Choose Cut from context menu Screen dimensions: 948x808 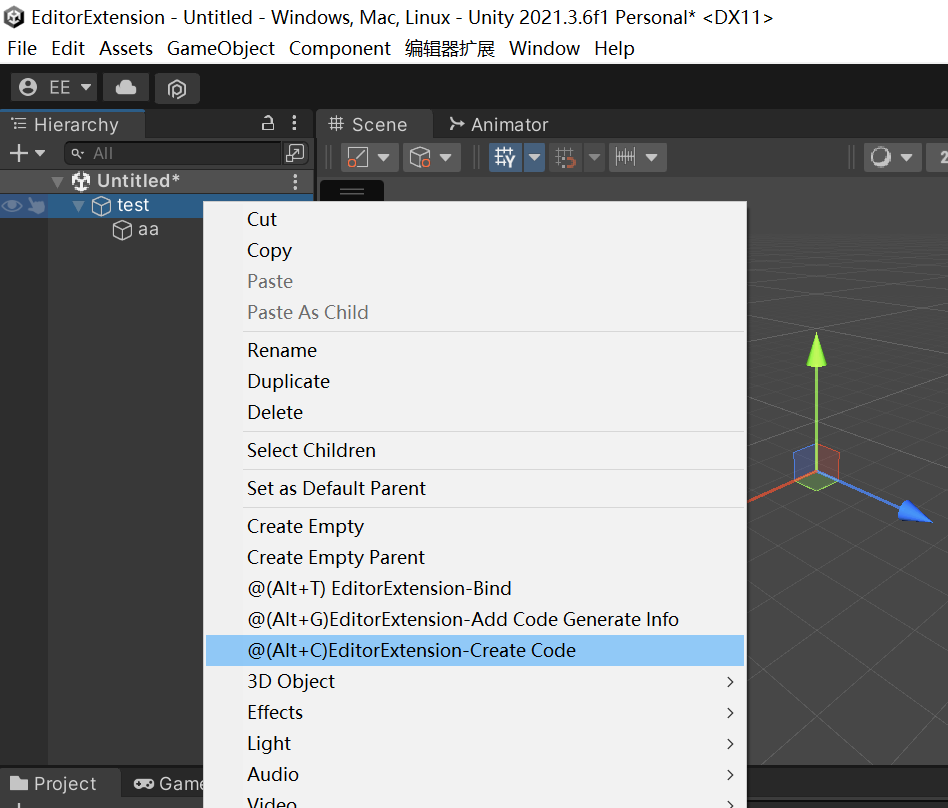pos(475,220)
